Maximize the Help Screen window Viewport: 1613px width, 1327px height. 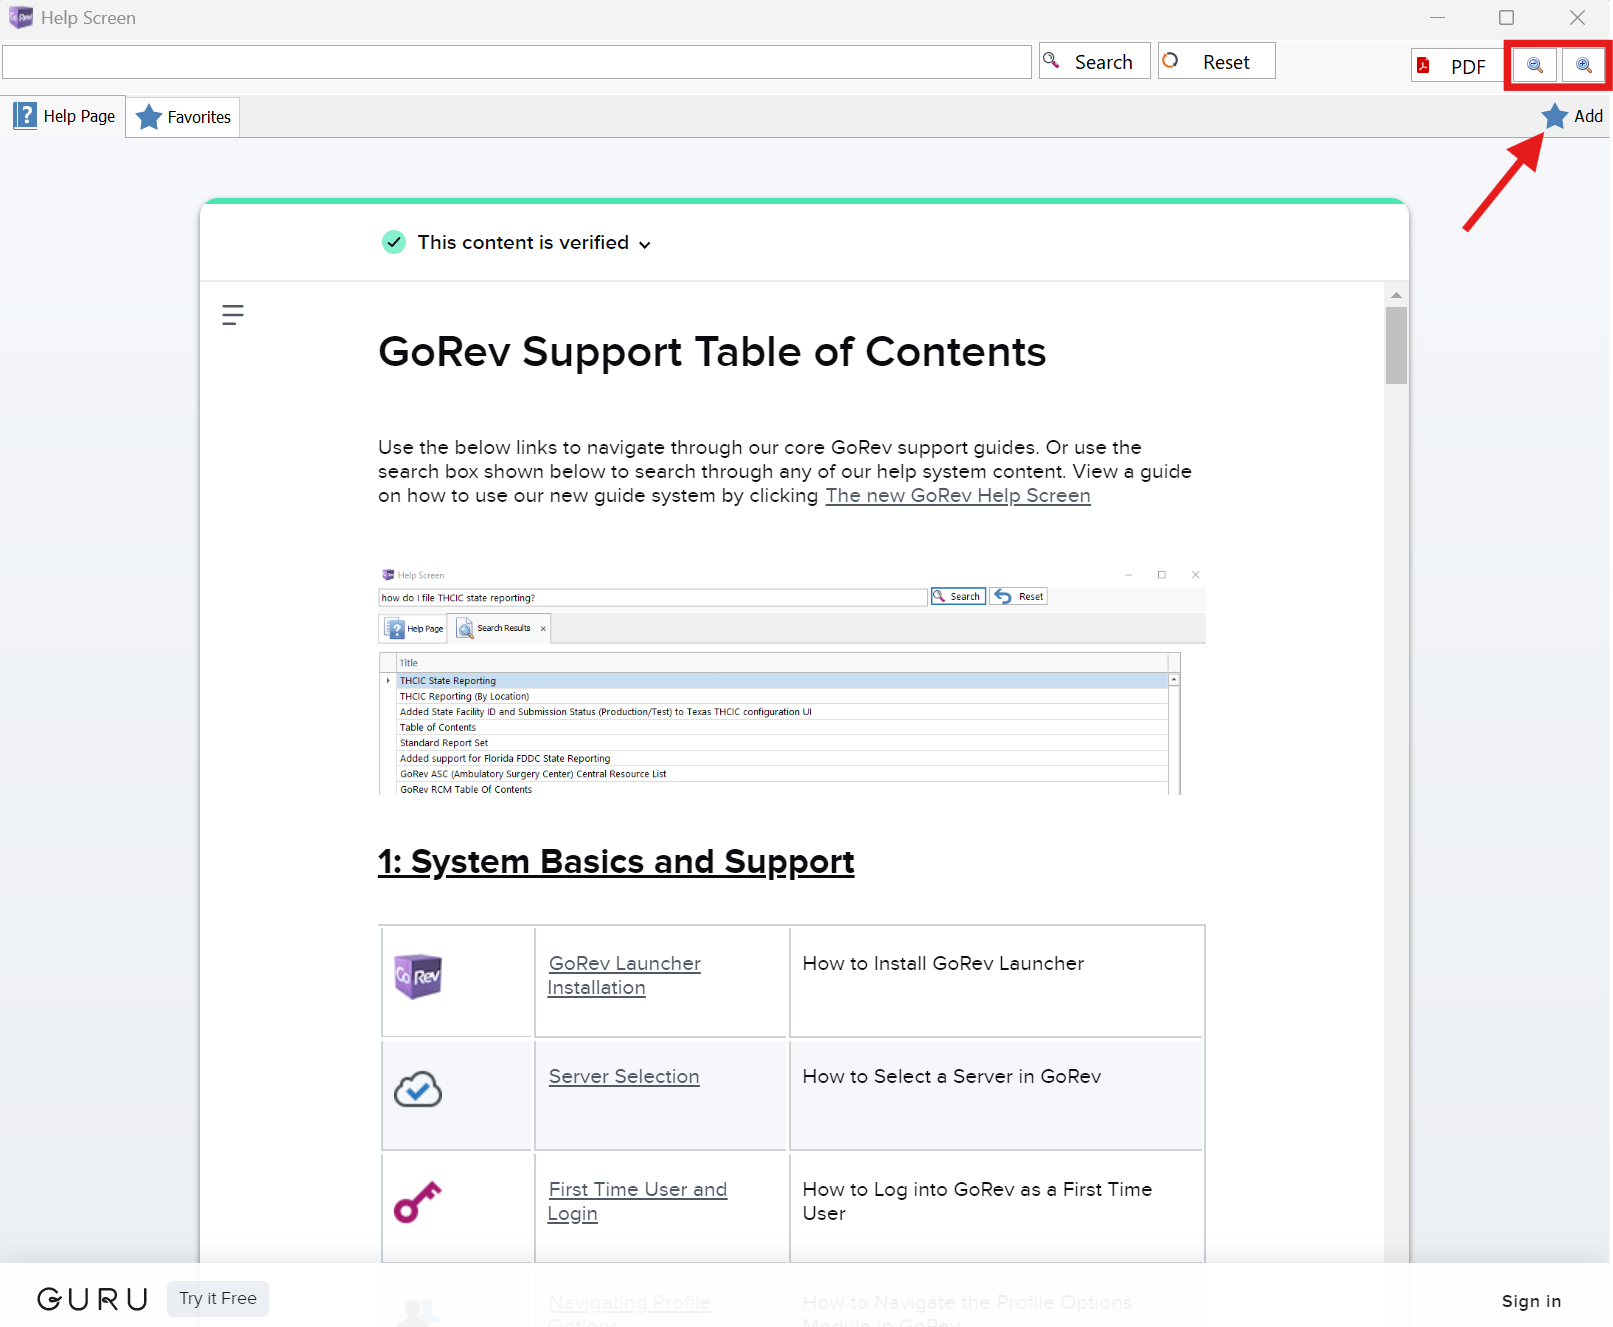[x=1506, y=17]
